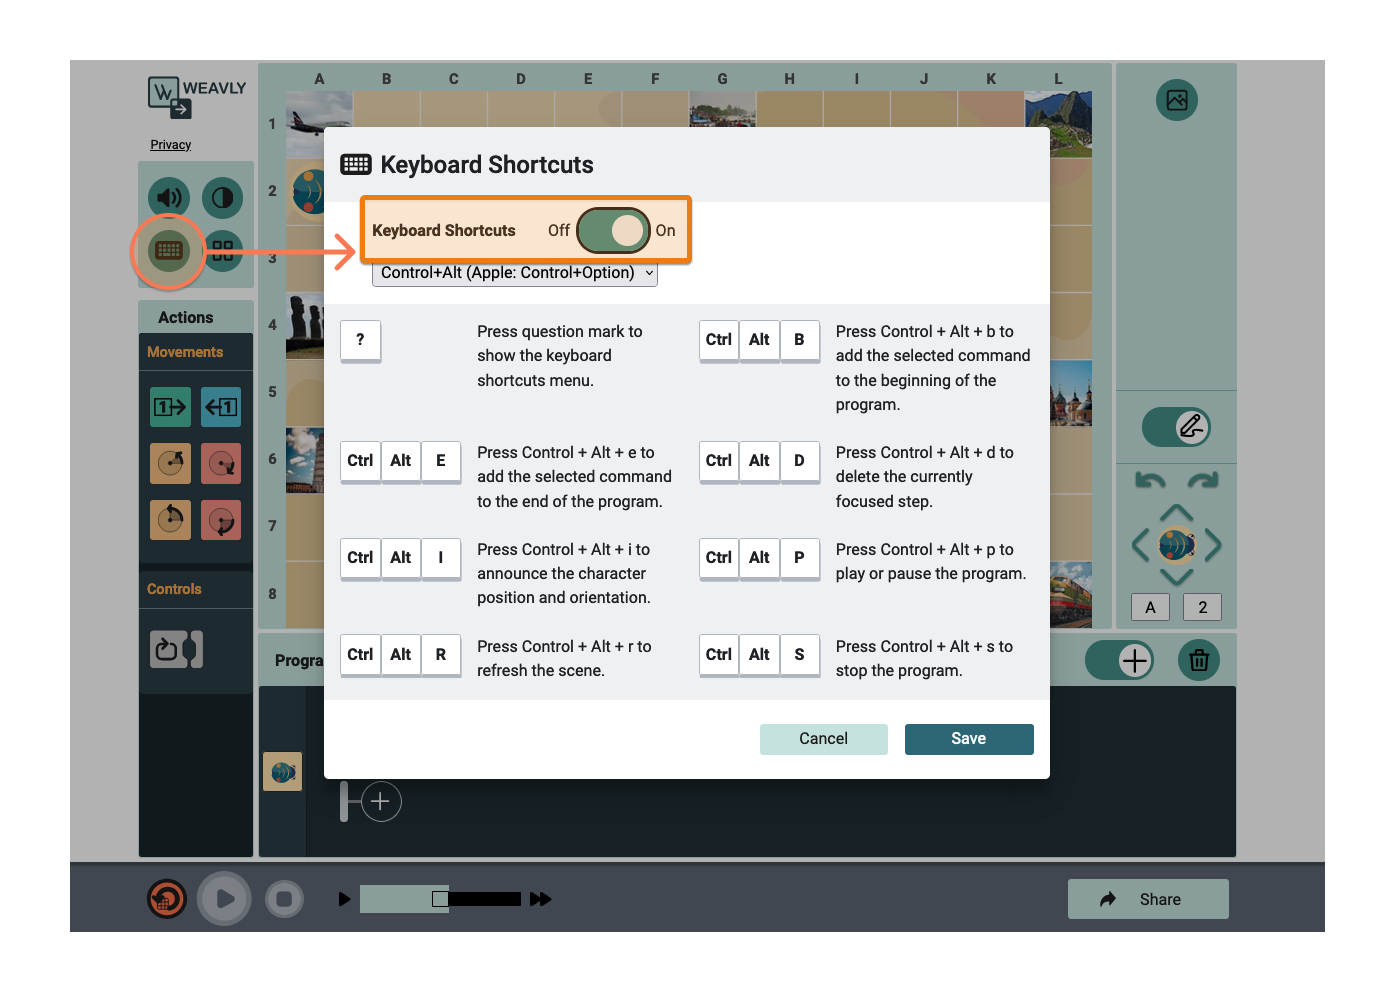This screenshot has width=1396, height=1005.
Task: Open the sound options speaker icon
Action: [x=169, y=197]
